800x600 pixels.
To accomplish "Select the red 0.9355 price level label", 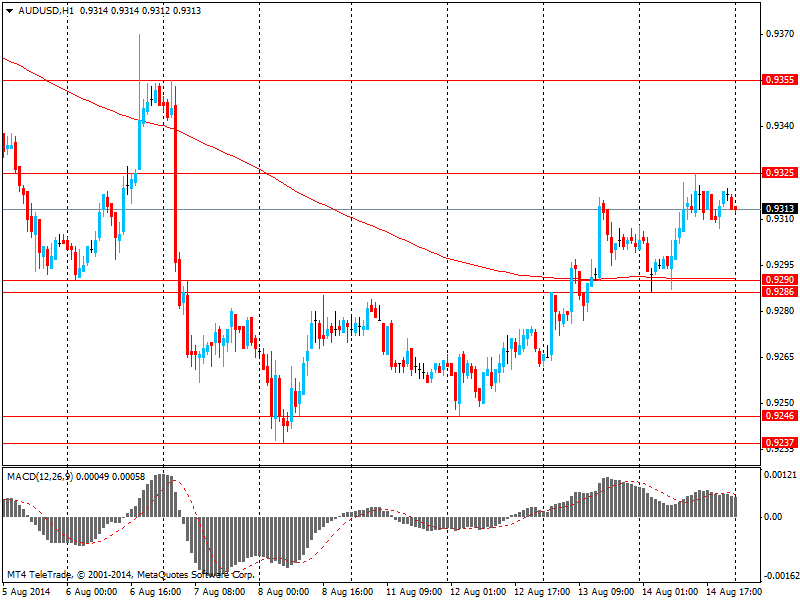I will [x=780, y=80].
